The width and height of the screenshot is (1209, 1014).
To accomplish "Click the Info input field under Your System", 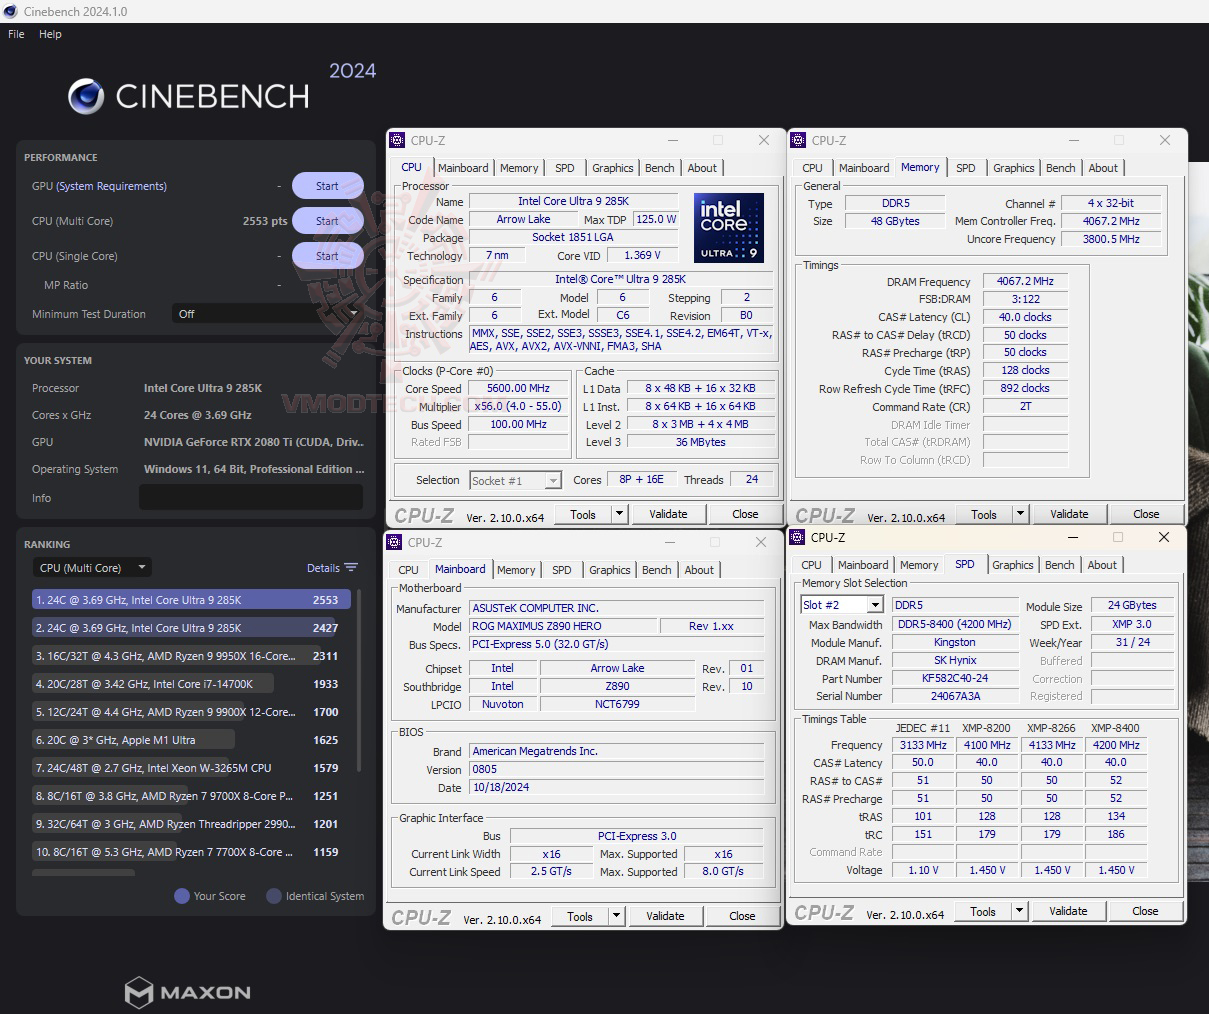I will (x=251, y=497).
